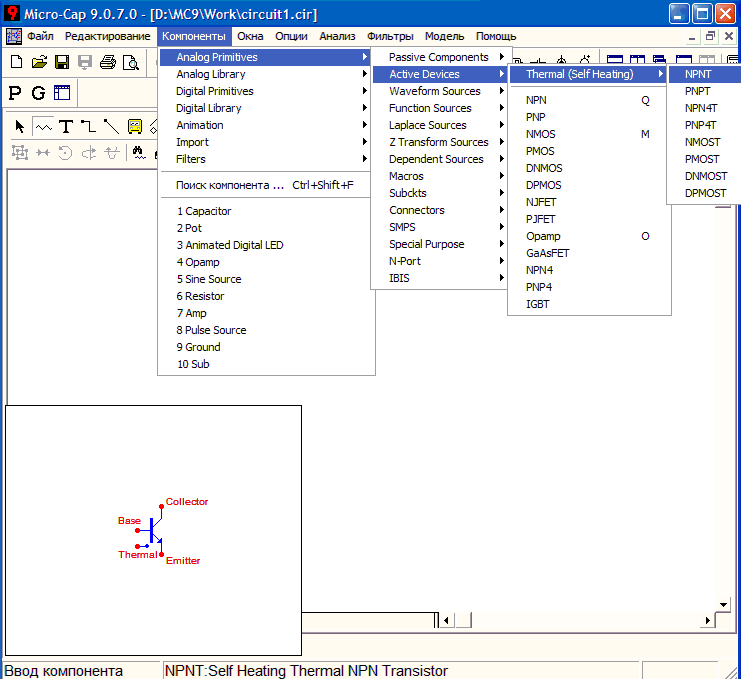
Task: Open the Помощь menu
Action: pos(496,36)
